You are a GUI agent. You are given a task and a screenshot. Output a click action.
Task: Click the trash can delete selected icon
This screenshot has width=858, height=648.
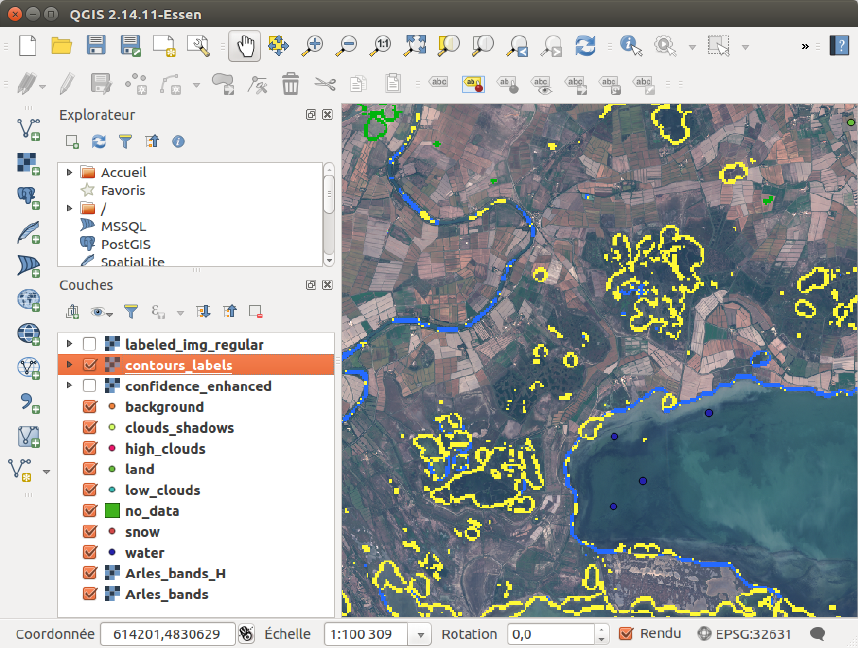(290, 83)
